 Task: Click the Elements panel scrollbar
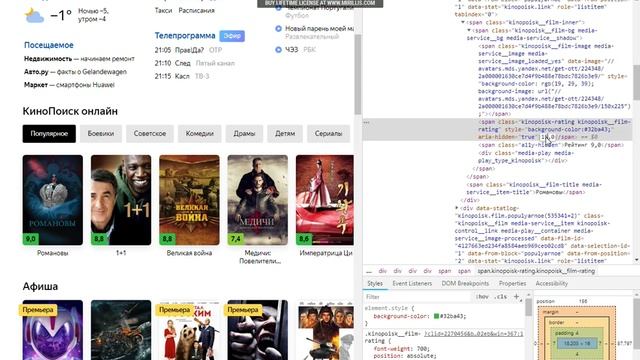pos(636,82)
